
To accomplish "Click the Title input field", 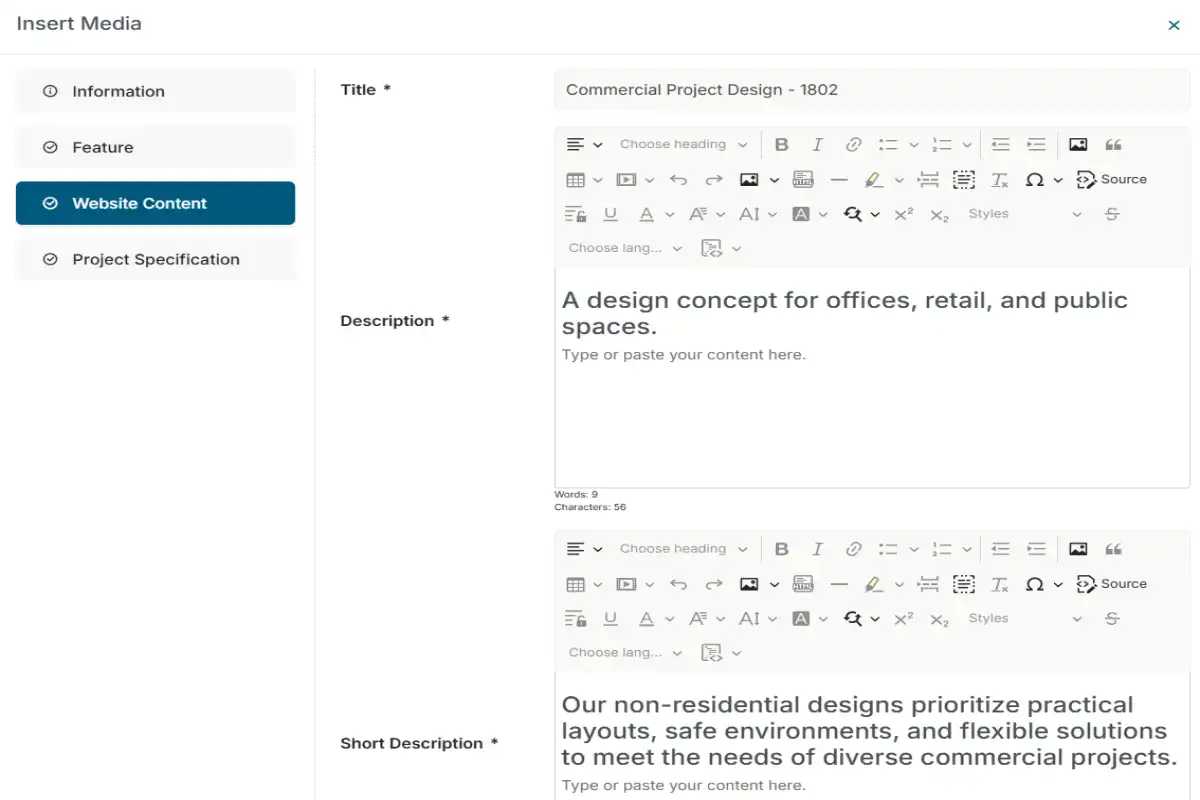I will [x=871, y=90].
